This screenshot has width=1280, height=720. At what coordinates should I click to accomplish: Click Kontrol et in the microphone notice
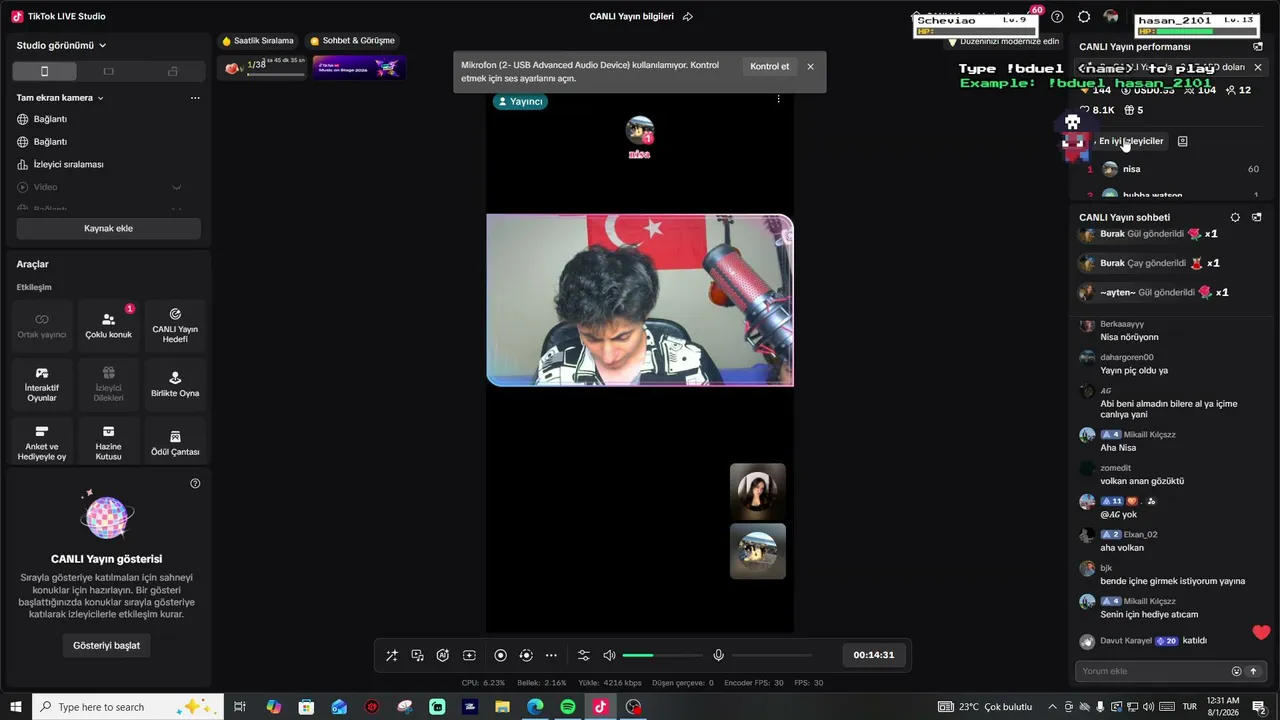click(x=769, y=67)
